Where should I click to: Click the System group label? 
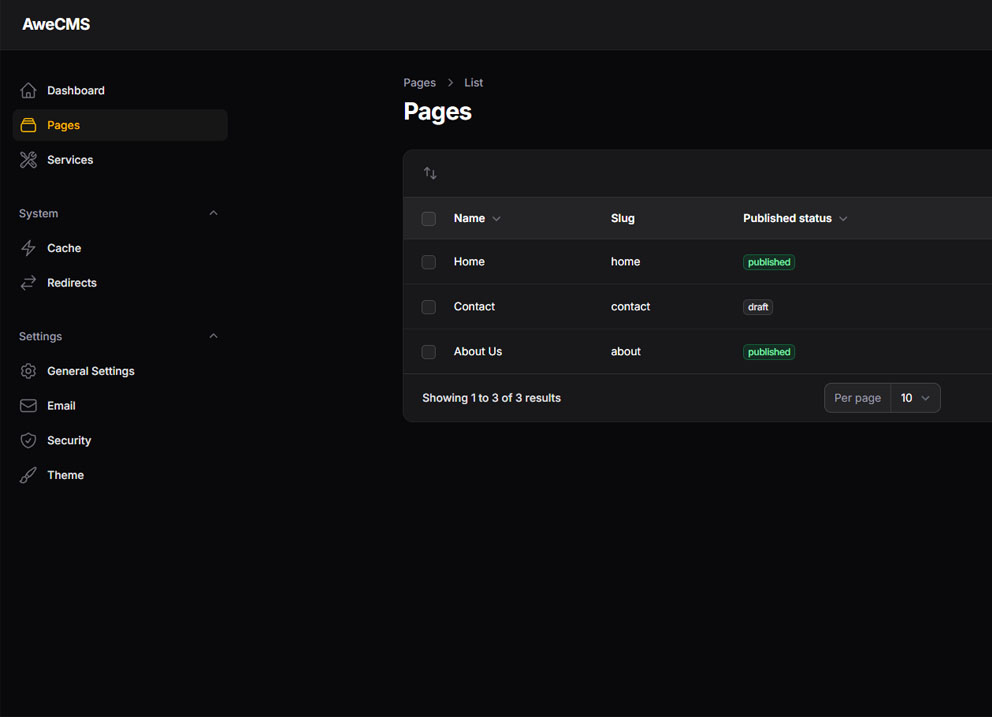39,213
